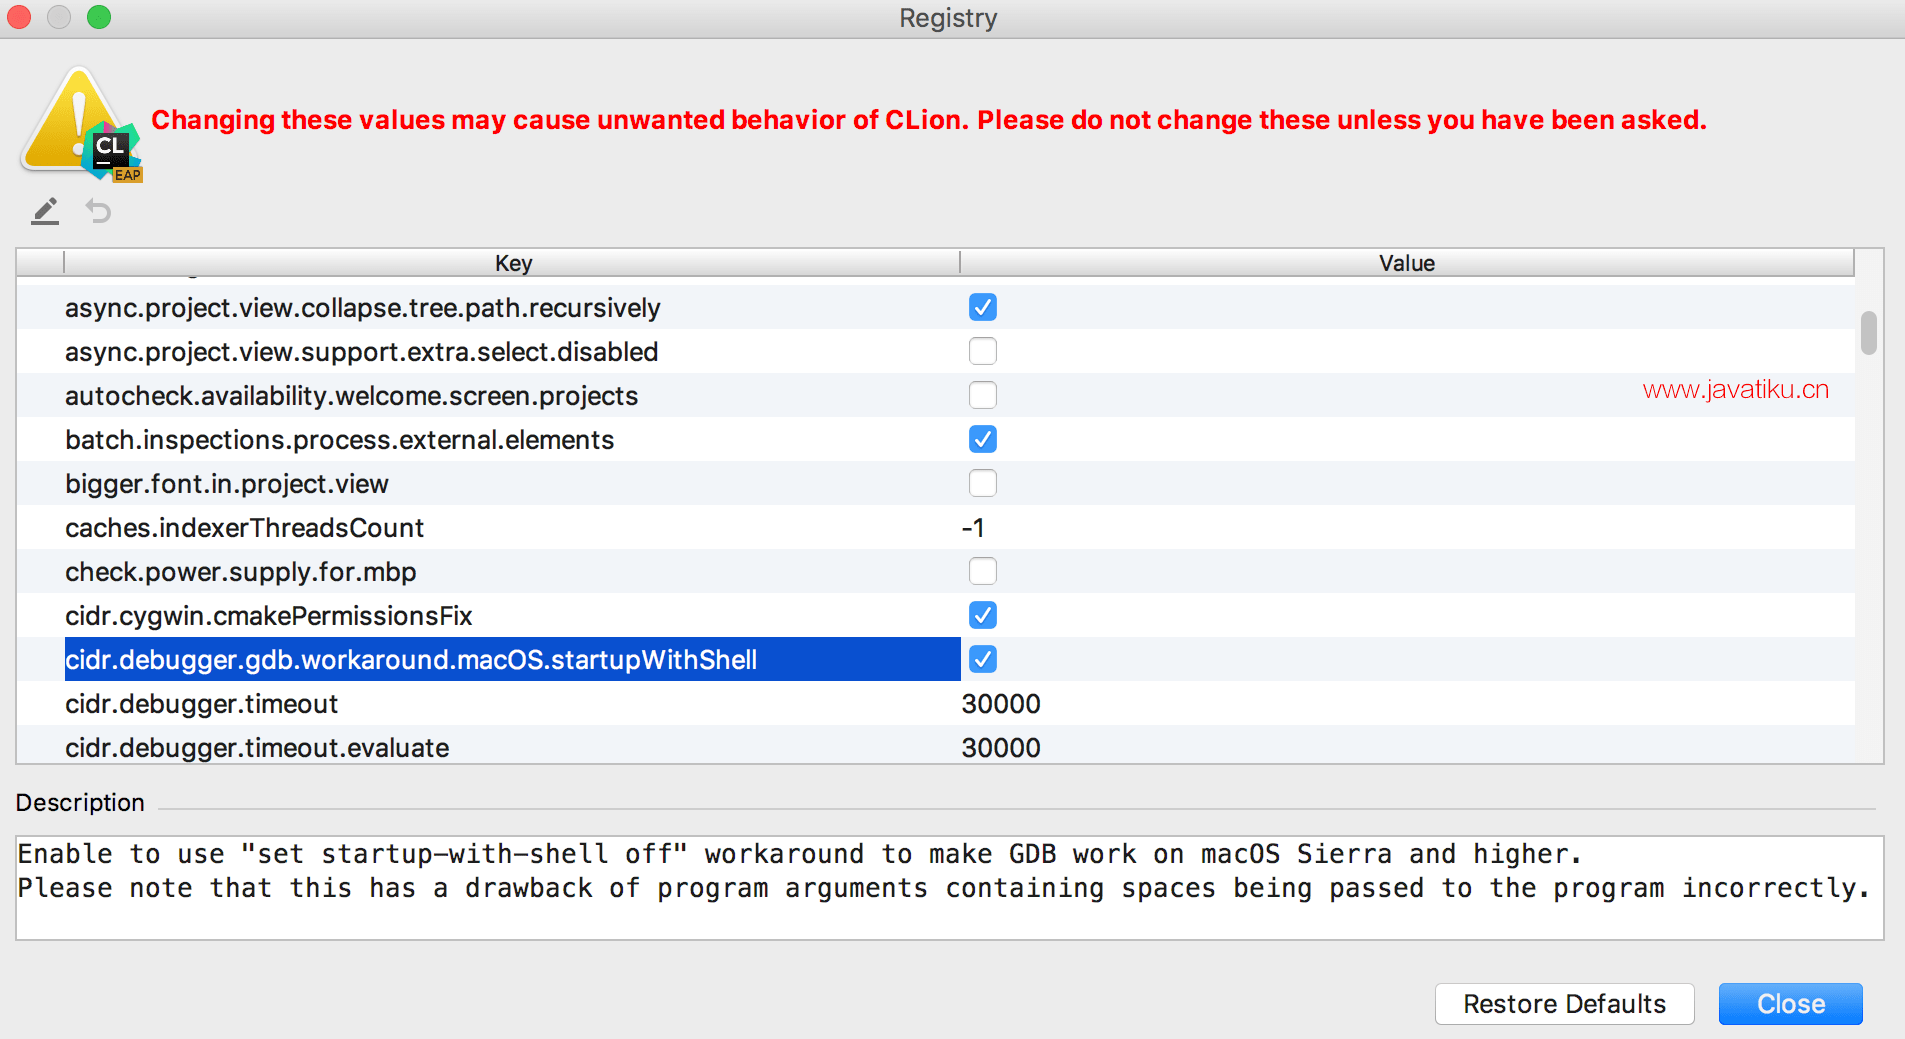The image size is (1905, 1039).
Task: Click the highlighted cidr.debugger.gdb.workaround.macOS.startupWithShell key
Action: (512, 659)
